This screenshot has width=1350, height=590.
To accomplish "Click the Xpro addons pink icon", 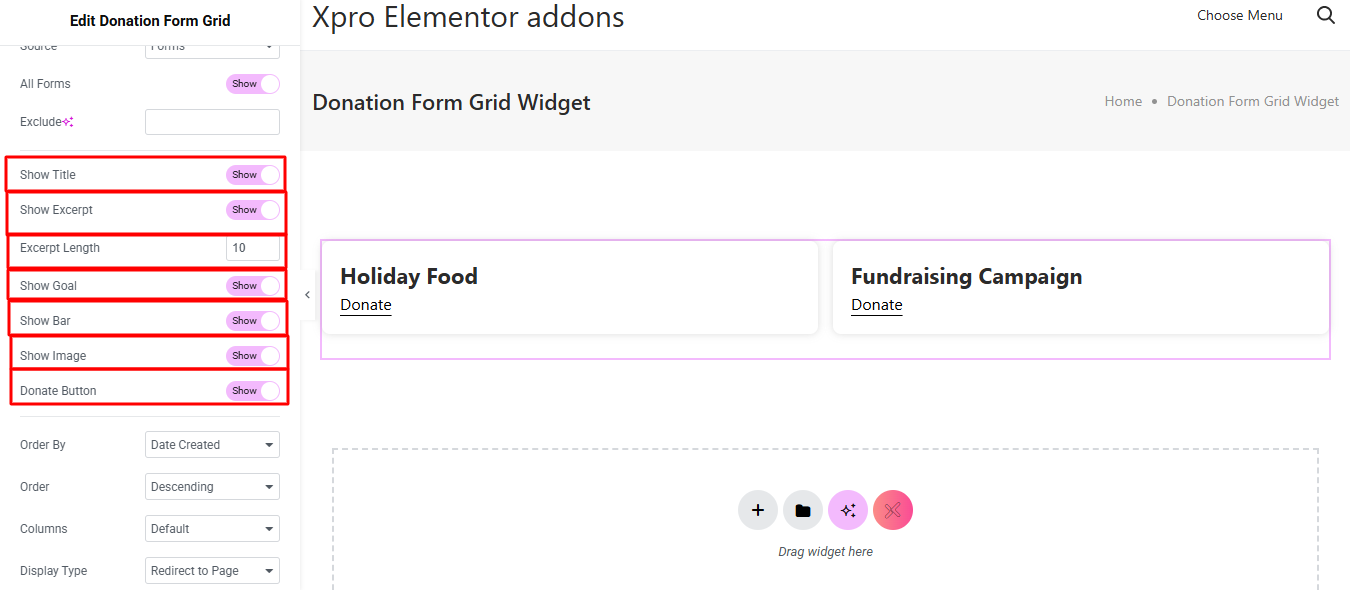I will (x=893, y=510).
